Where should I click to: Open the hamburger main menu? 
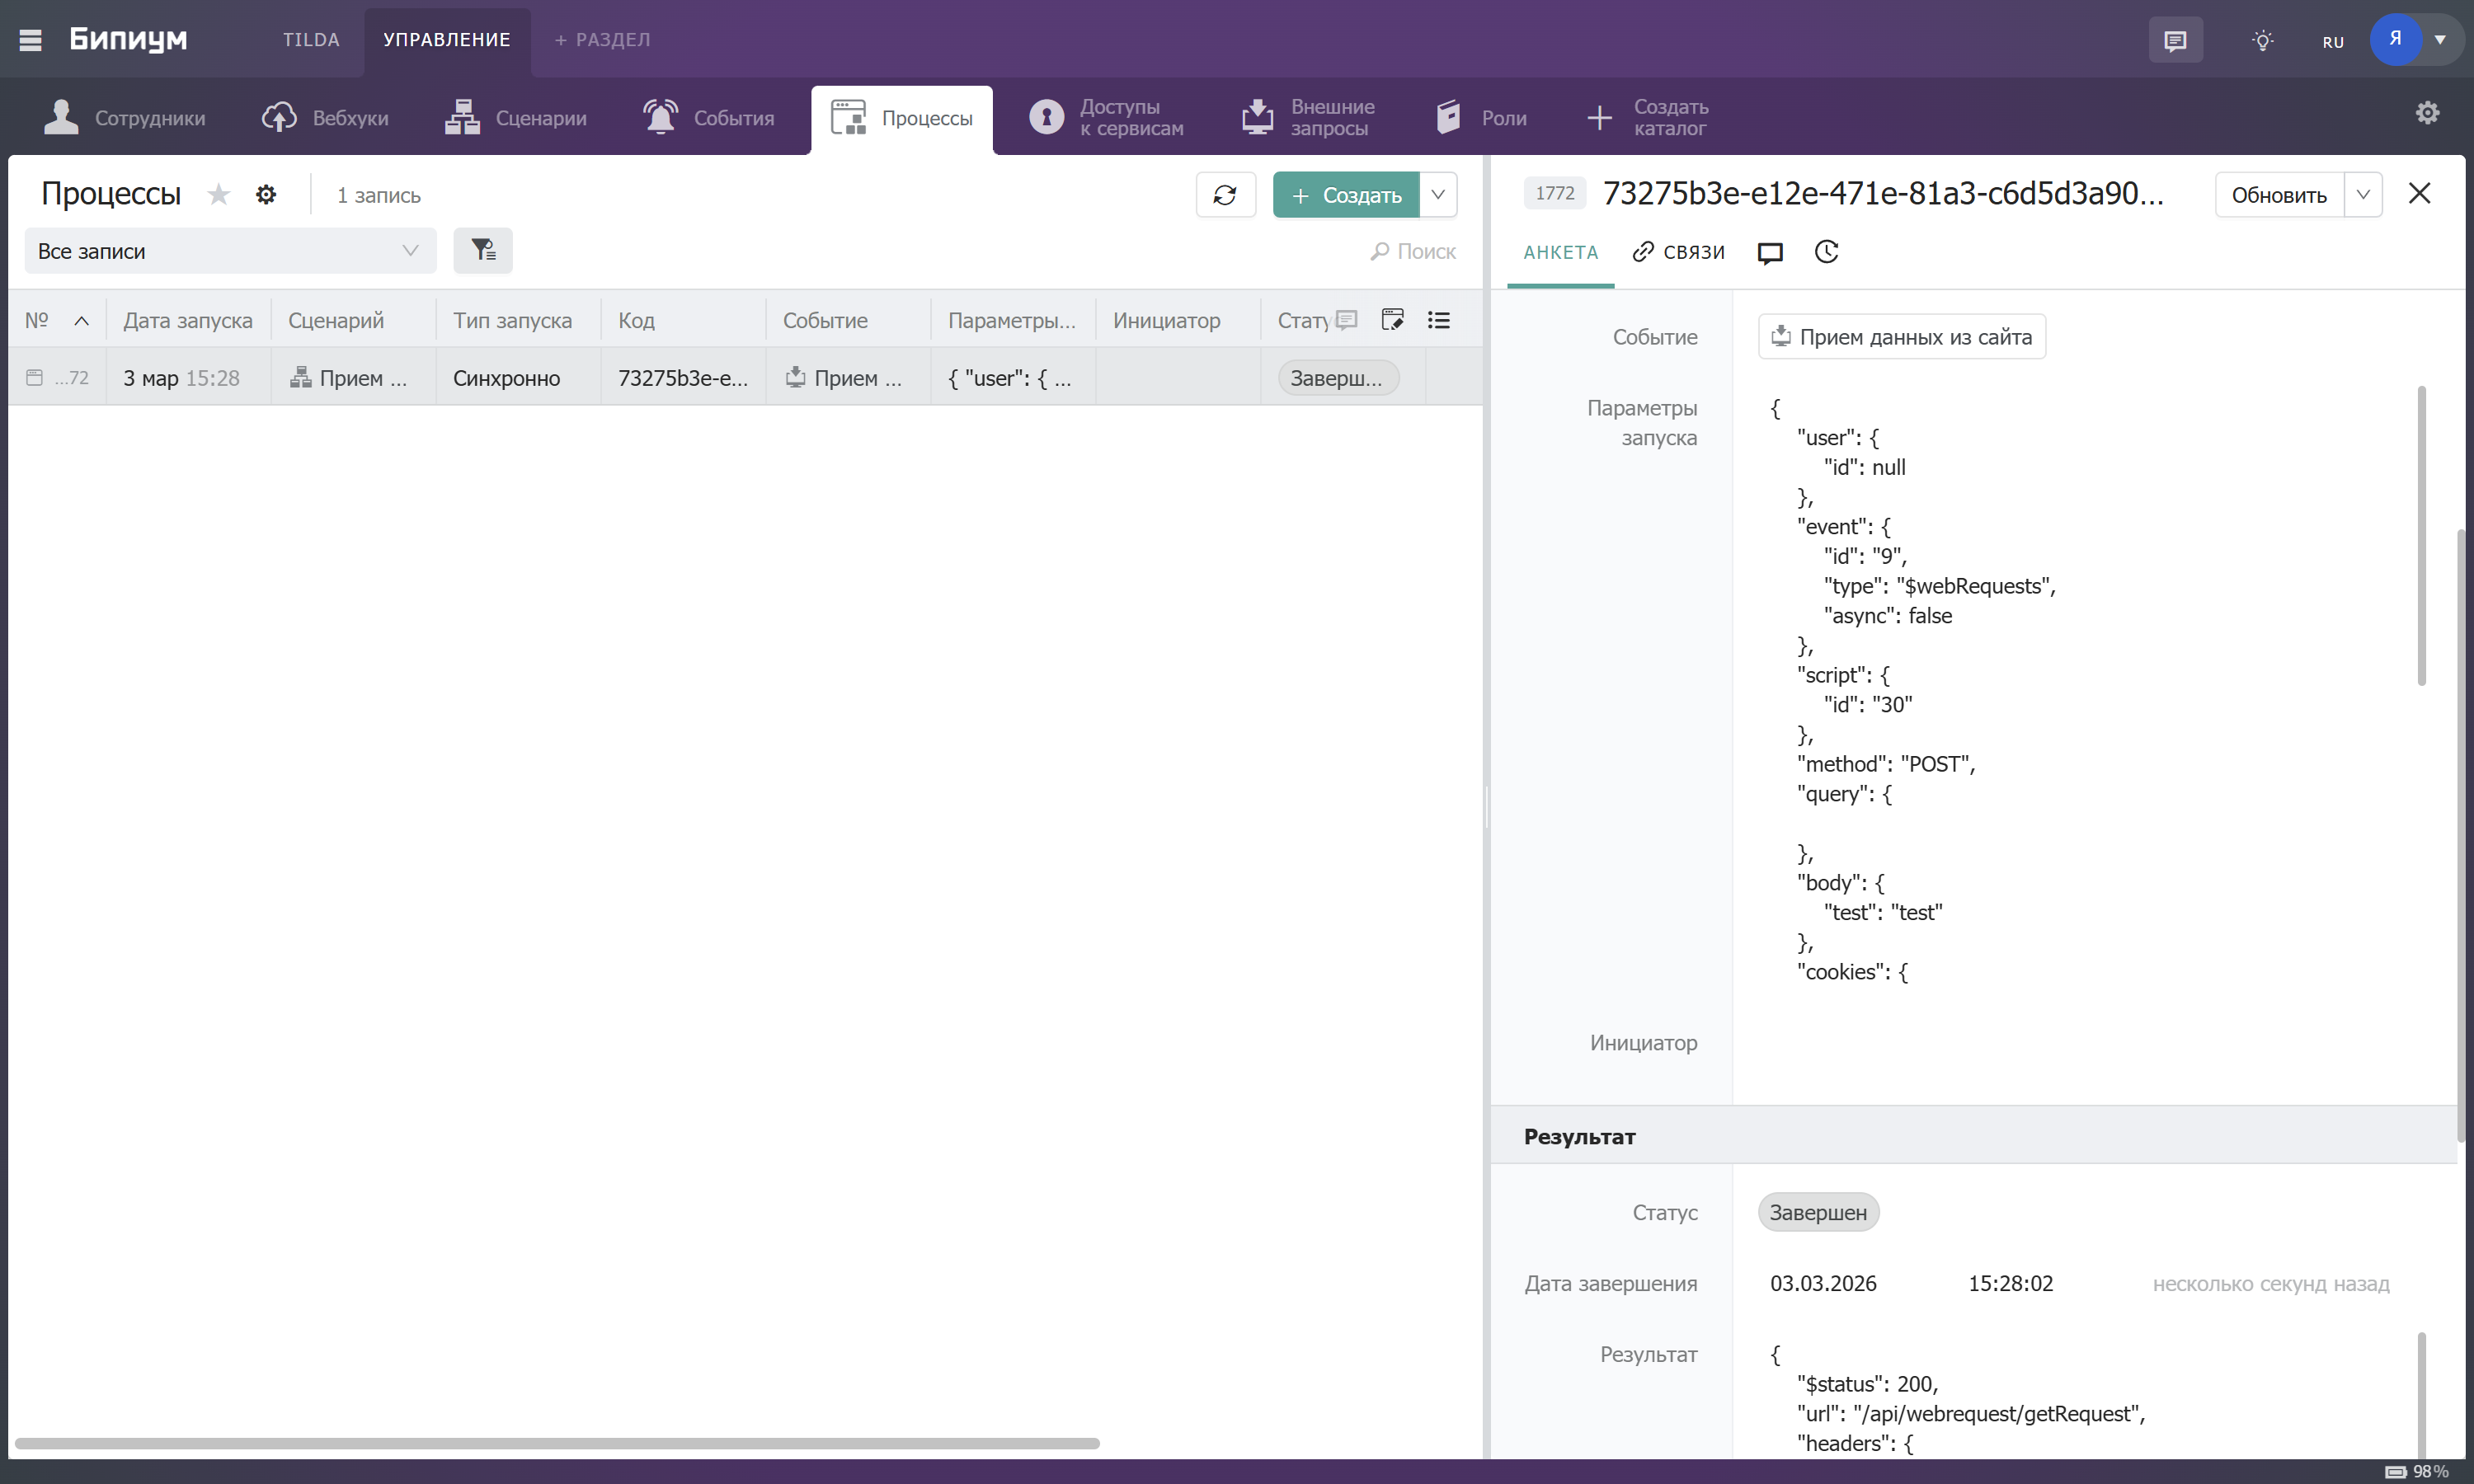point(30,40)
